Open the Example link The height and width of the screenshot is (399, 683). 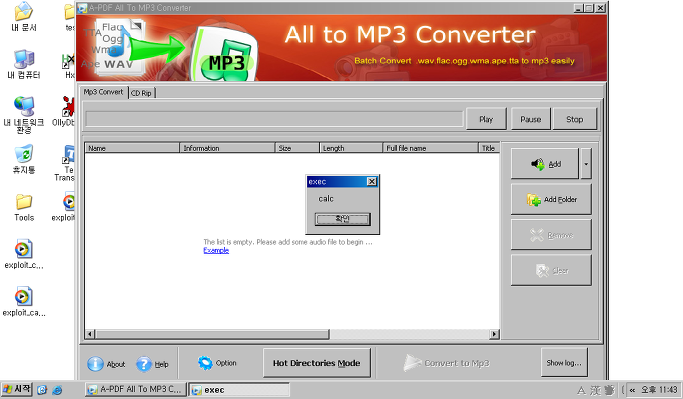216,250
